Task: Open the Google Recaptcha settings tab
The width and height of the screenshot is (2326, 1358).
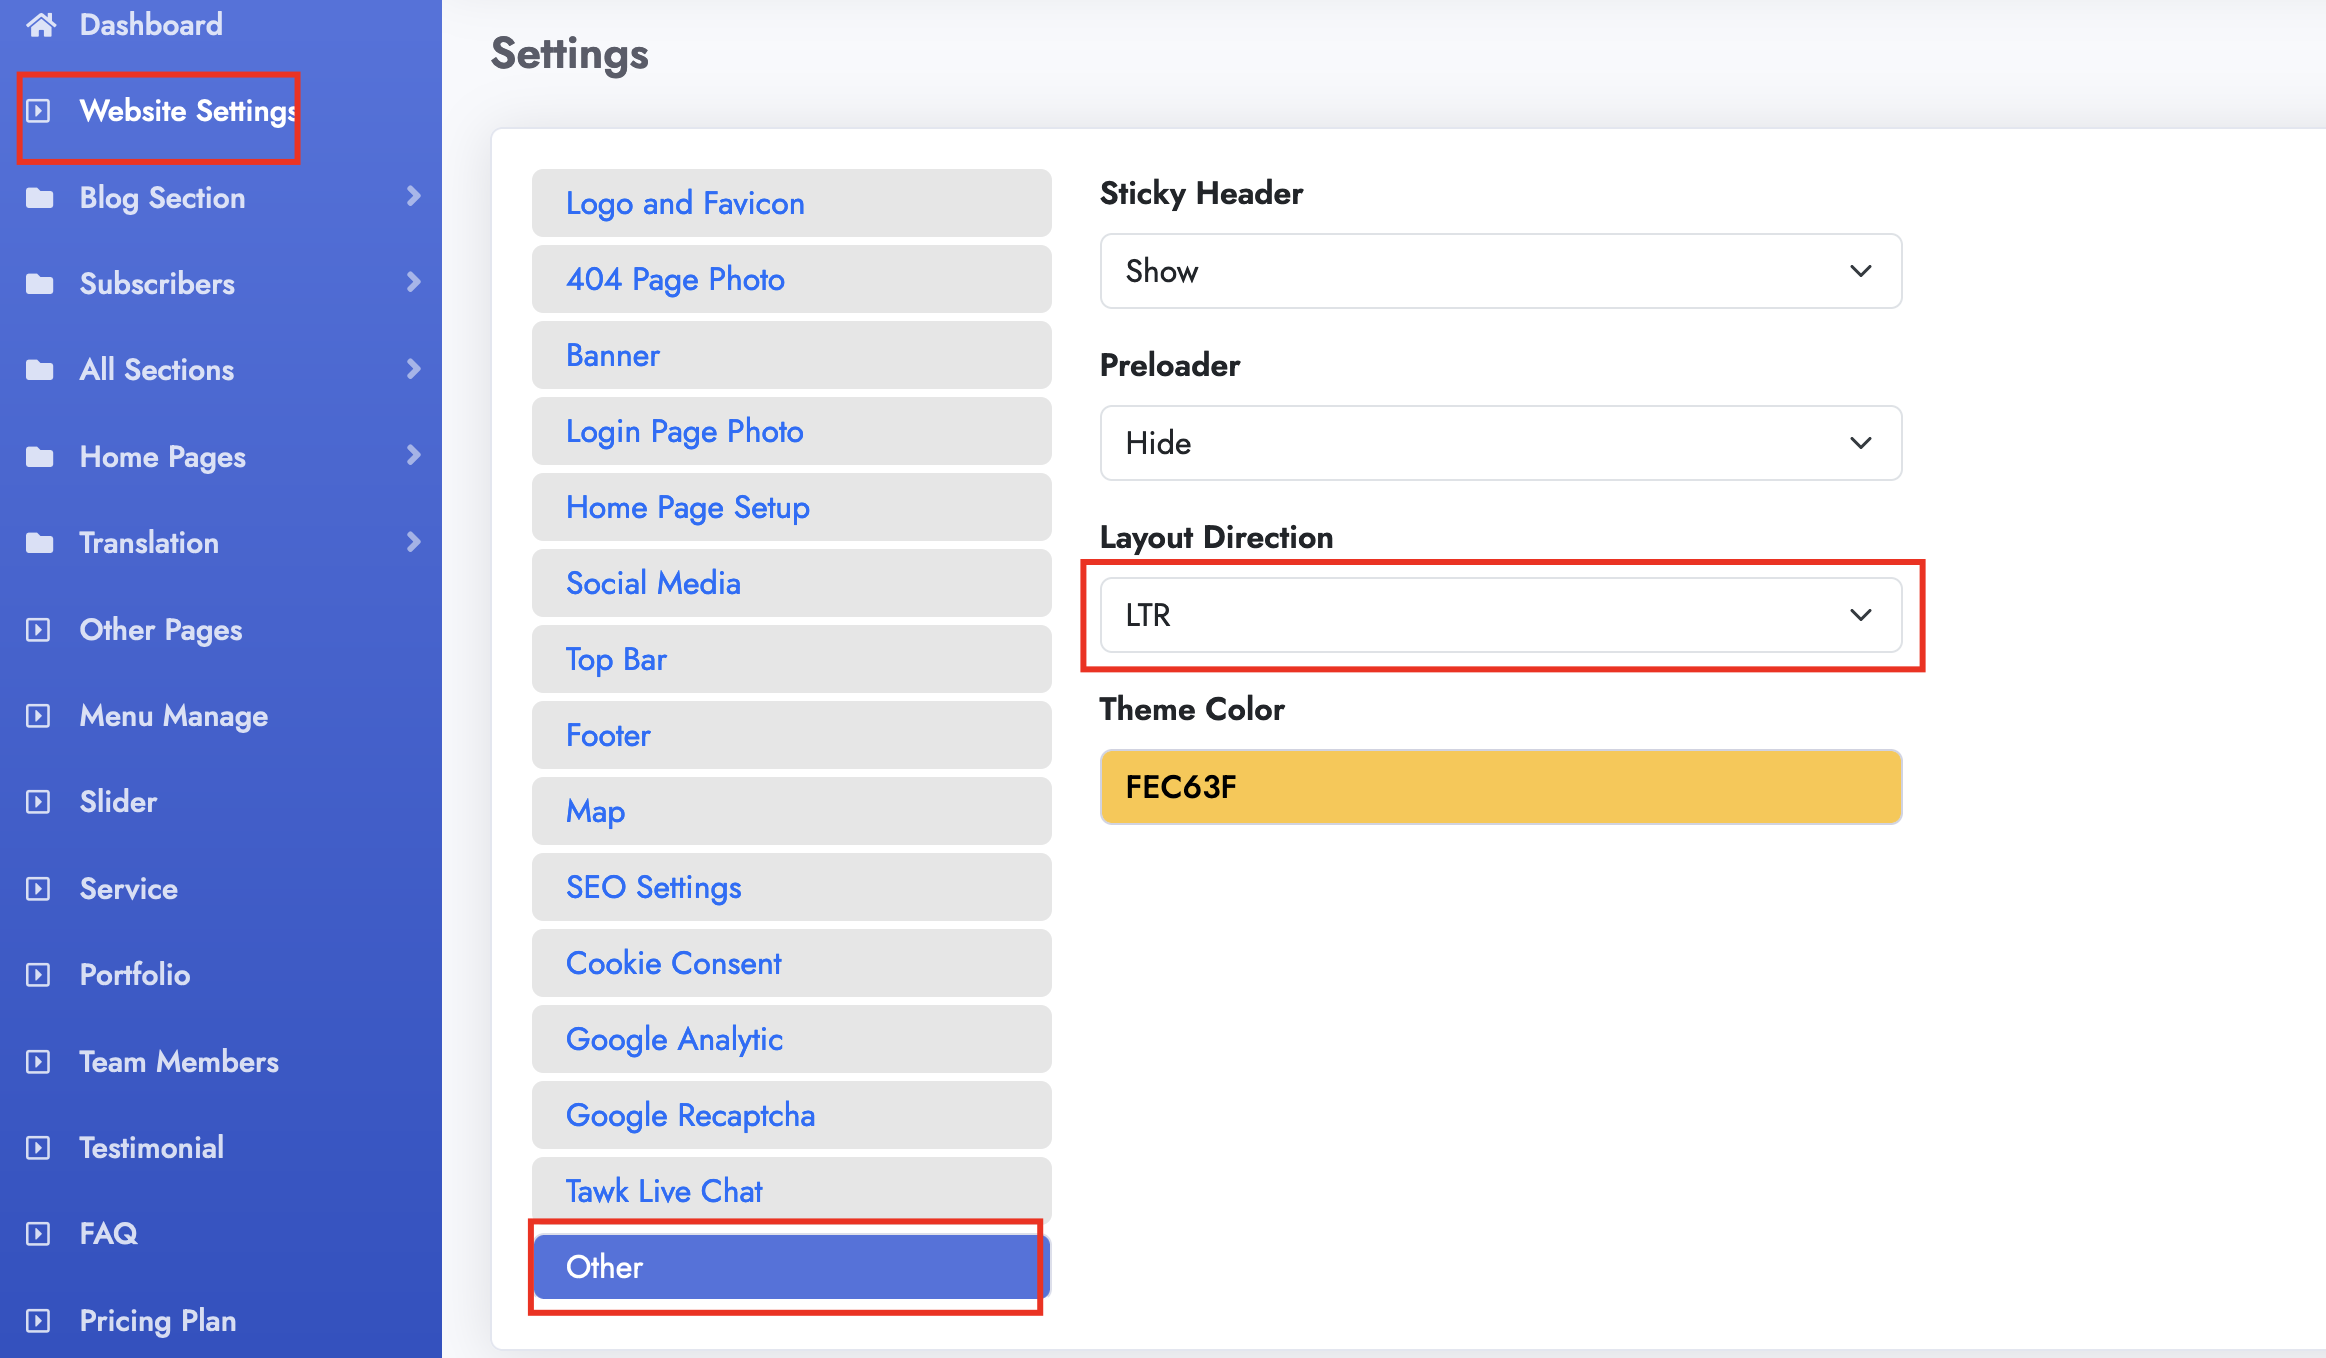Action: coord(790,1115)
